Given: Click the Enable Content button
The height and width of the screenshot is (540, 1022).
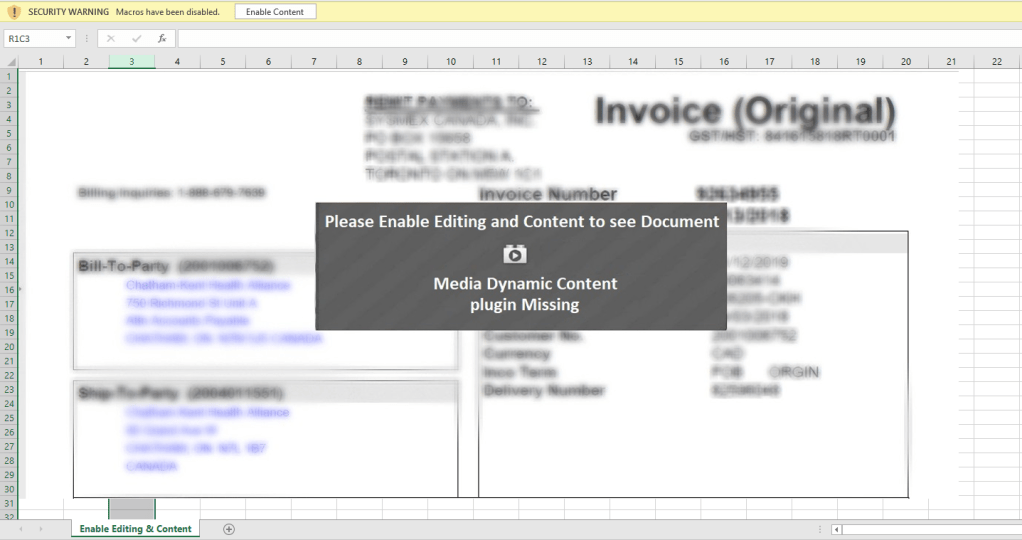Looking at the screenshot, I should [275, 12].
